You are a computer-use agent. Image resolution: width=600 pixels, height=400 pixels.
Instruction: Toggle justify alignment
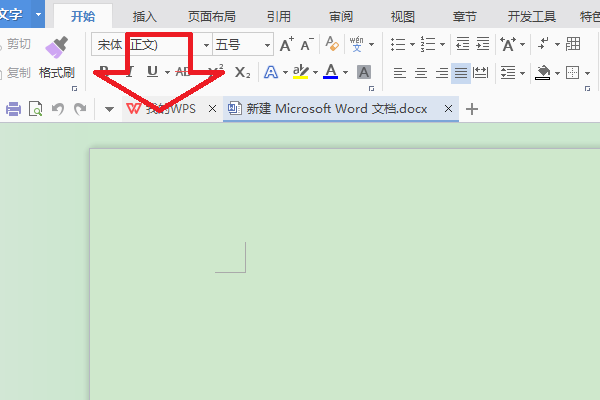pyautogui.click(x=461, y=73)
